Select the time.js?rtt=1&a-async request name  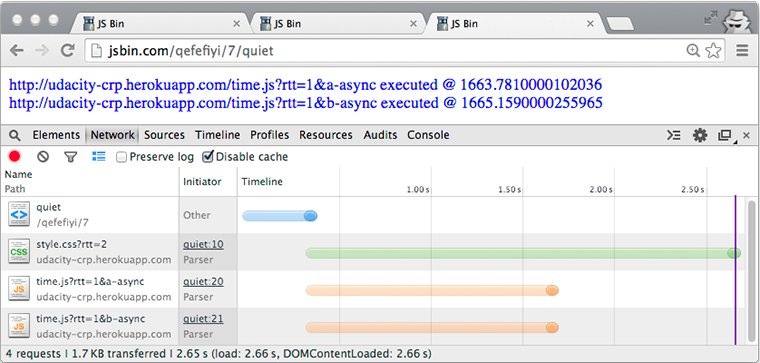[90, 282]
